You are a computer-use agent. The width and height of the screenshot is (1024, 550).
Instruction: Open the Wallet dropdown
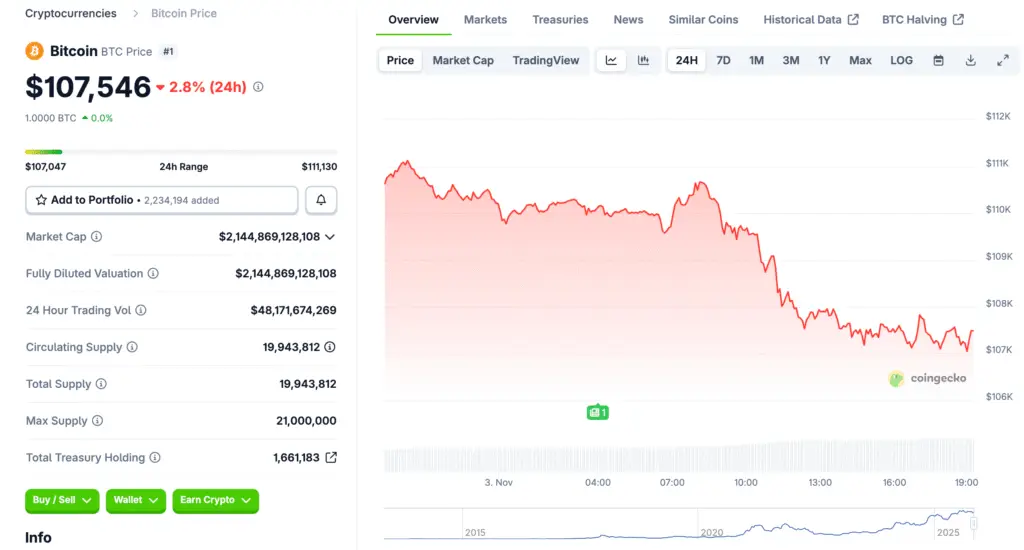pyautogui.click(x=135, y=500)
